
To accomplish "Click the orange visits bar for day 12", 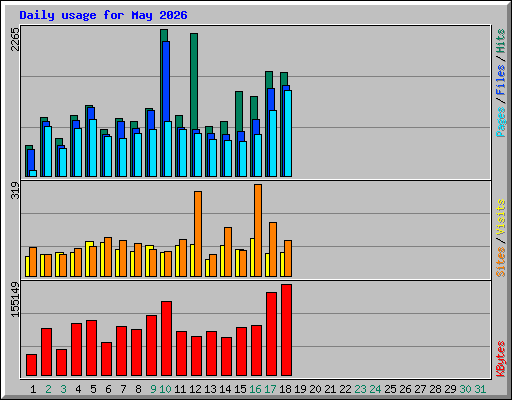I will (198, 234).
